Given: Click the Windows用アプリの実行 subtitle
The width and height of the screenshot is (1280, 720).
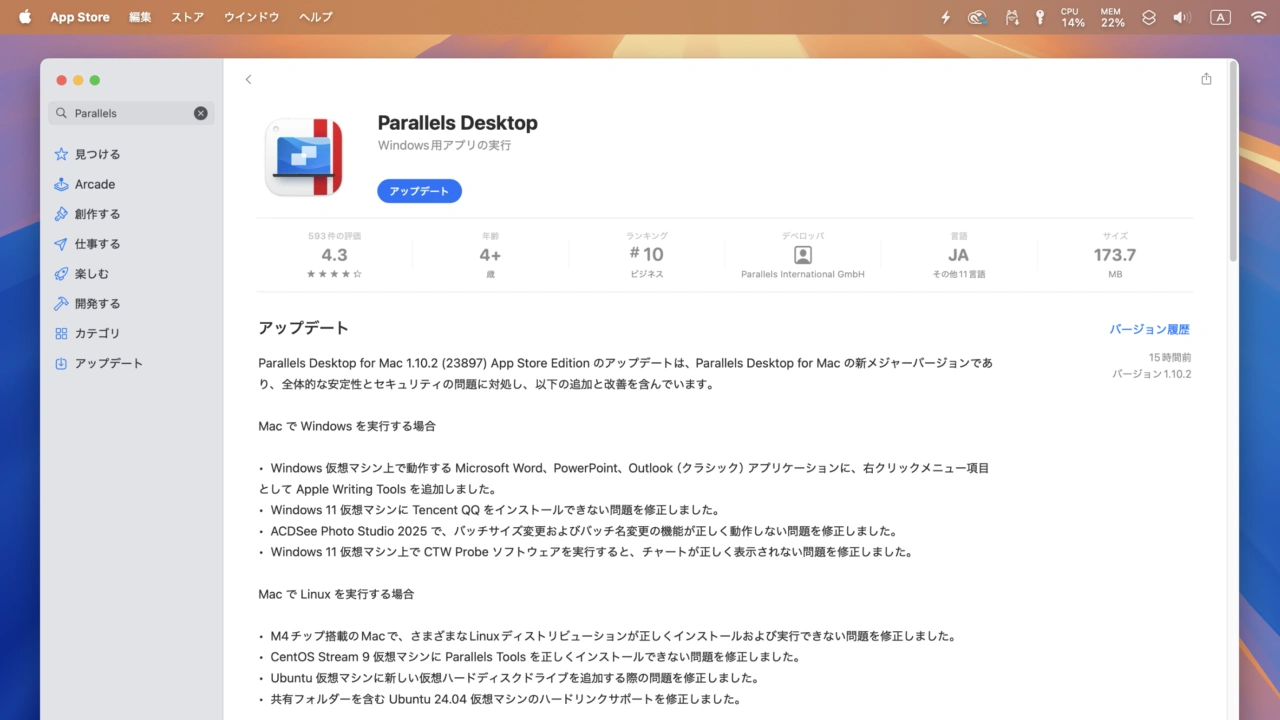Looking at the screenshot, I should coord(444,146).
